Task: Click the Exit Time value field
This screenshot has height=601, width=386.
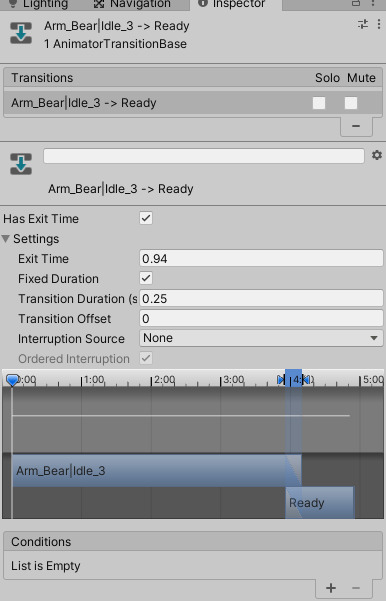Action: click(x=261, y=259)
